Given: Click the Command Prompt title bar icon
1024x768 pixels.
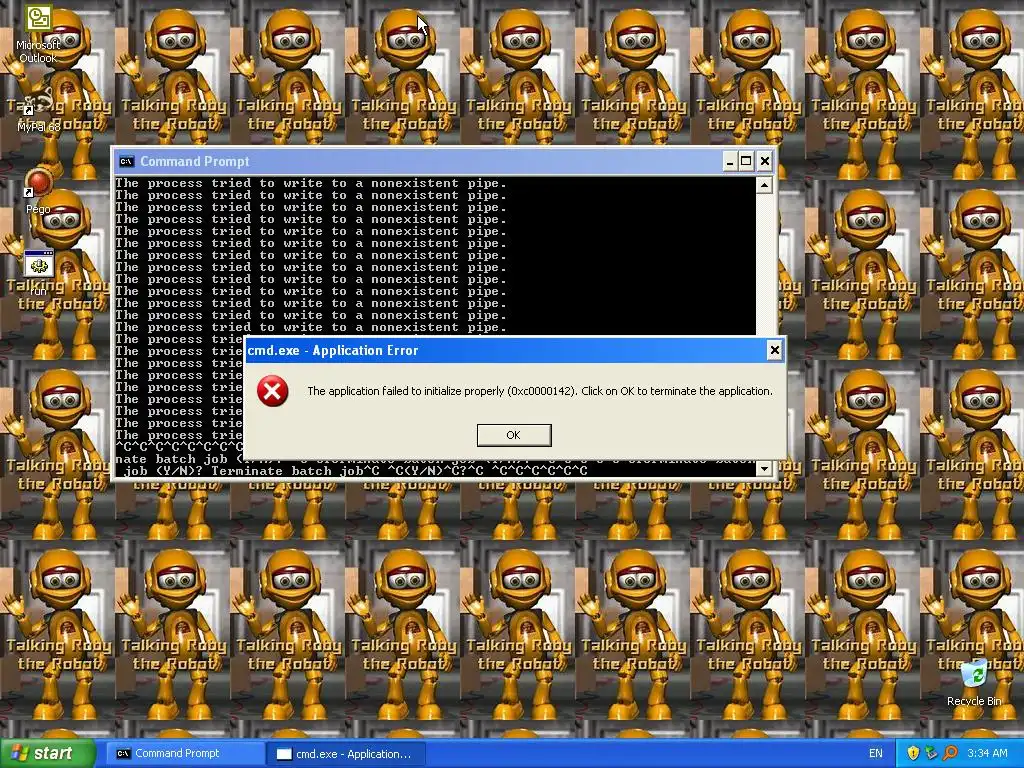Looking at the screenshot, I should pos(127,161).
